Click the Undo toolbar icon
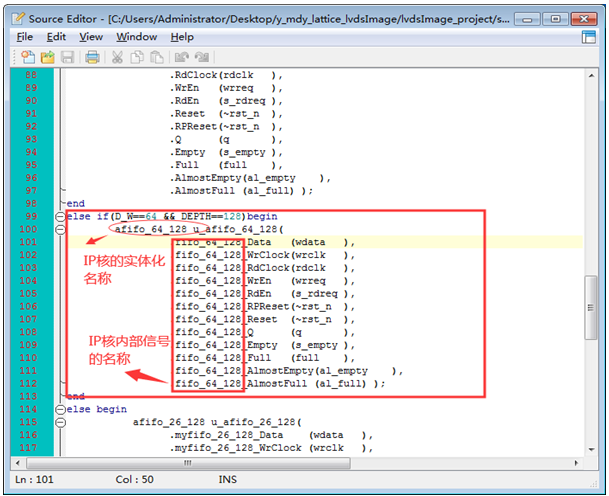Image resolution: width=609 pixels, height=496 pixels. click(x=181, y=57)
